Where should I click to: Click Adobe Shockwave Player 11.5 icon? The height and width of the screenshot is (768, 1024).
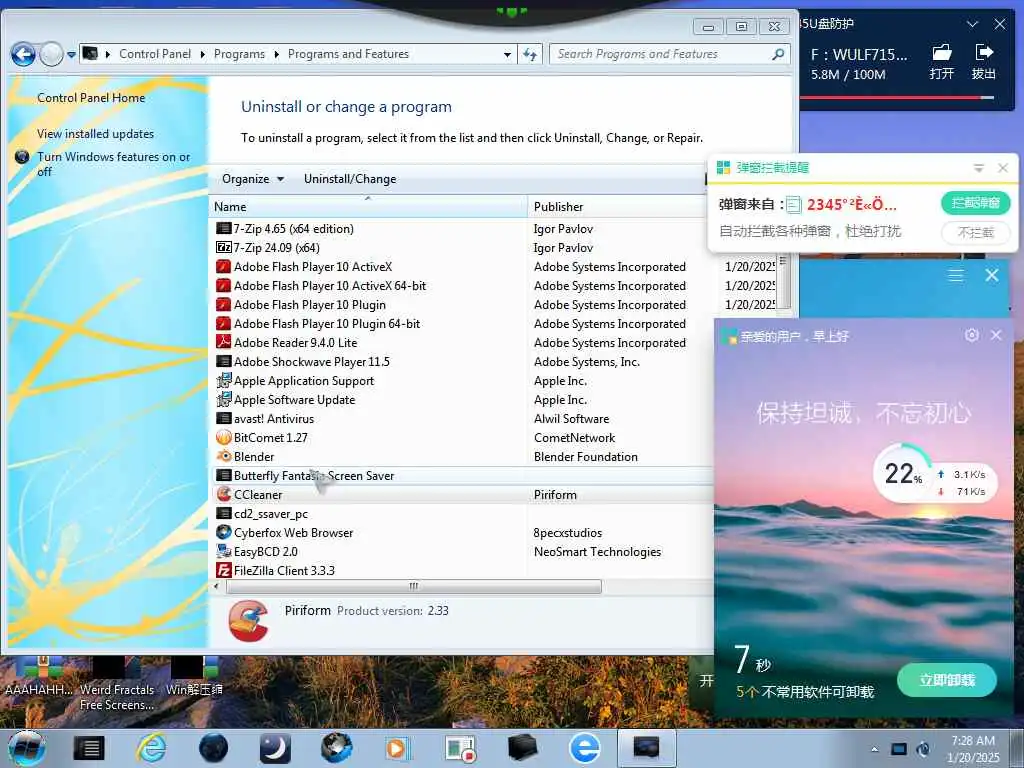pyautogui.click(x=223, y=361)
